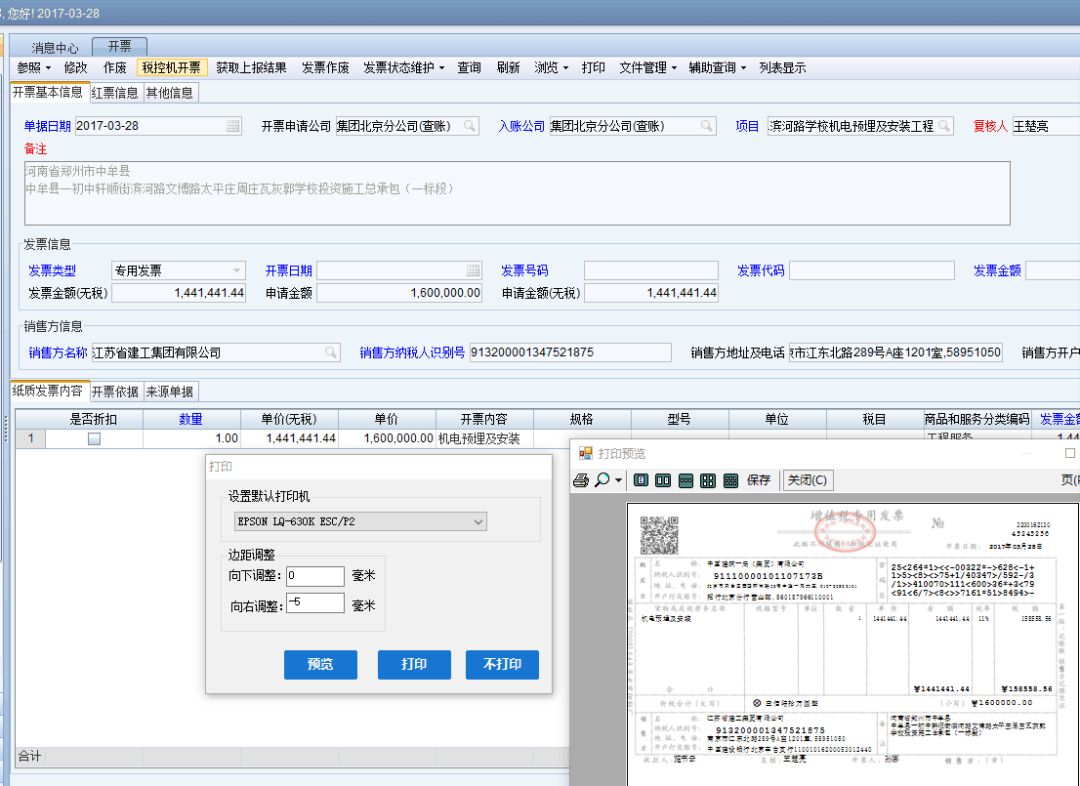Choose 不打印 in the print dialog

(502, 664)
